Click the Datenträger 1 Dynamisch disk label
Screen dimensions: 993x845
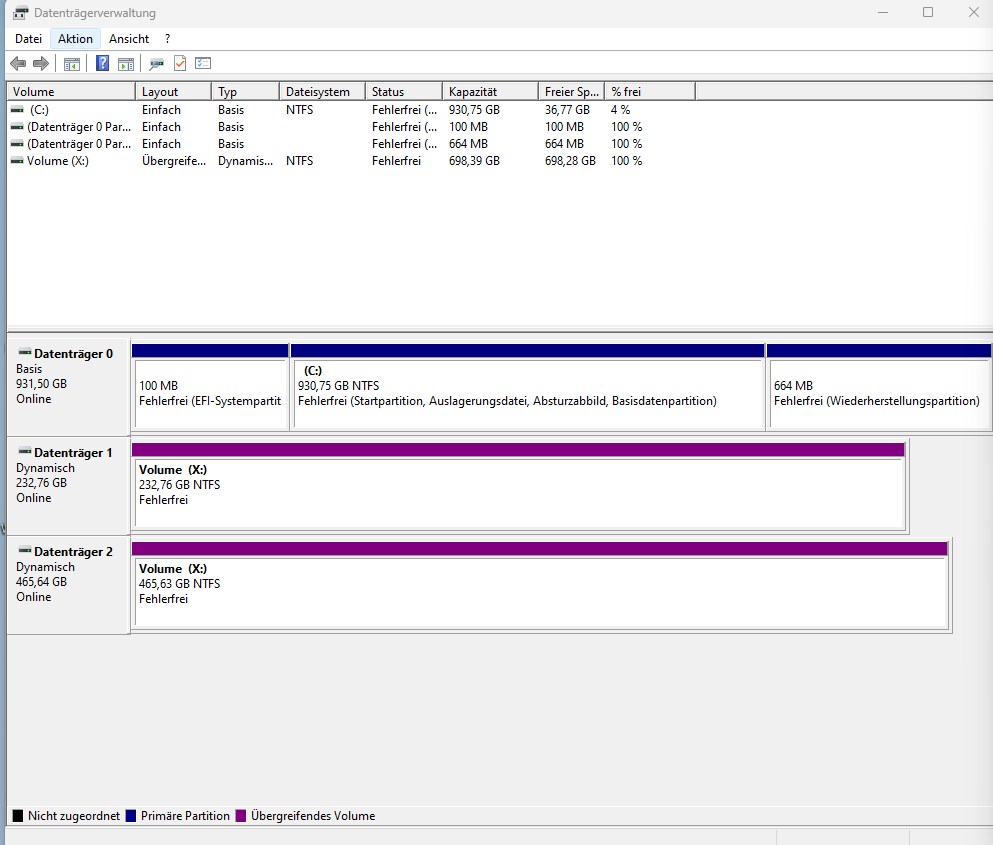tap(68, 486)
